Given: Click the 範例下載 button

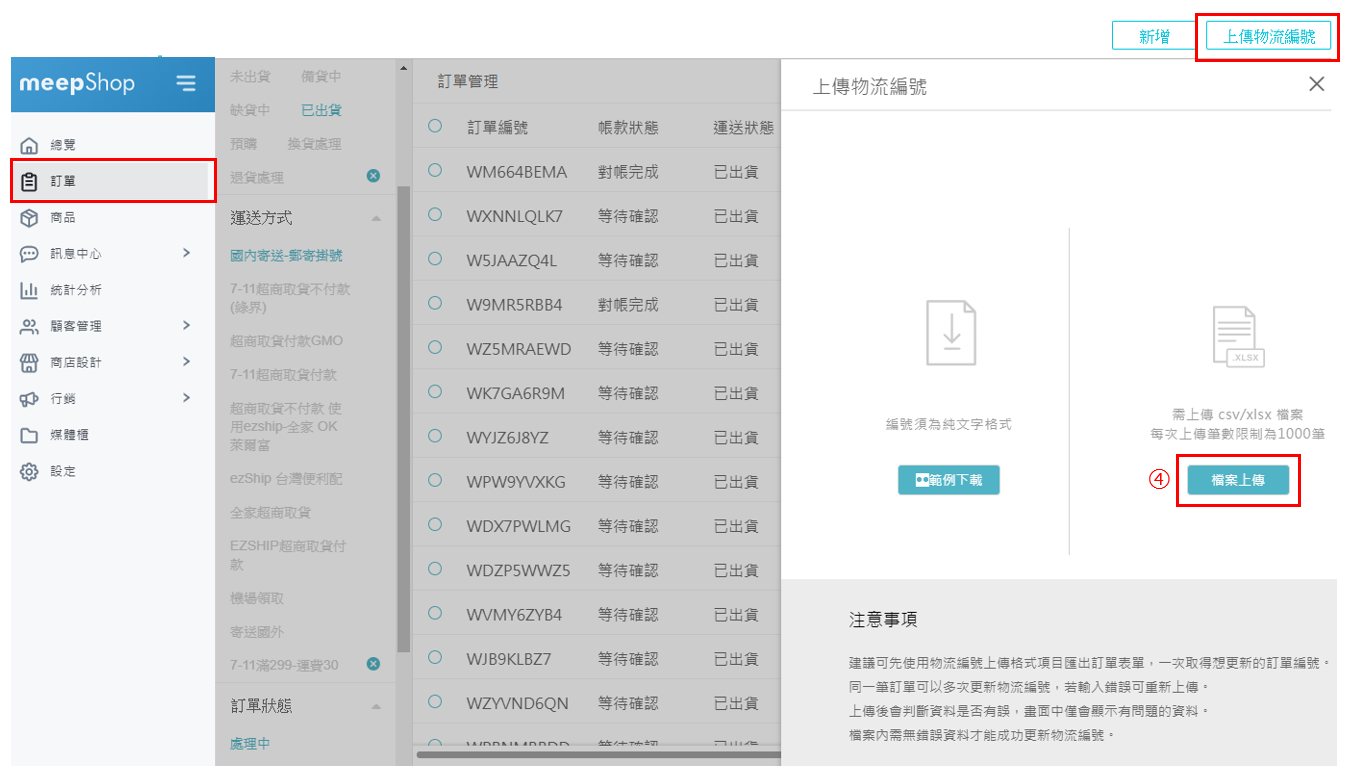Looking at the screenshot, I should [948, 480].
